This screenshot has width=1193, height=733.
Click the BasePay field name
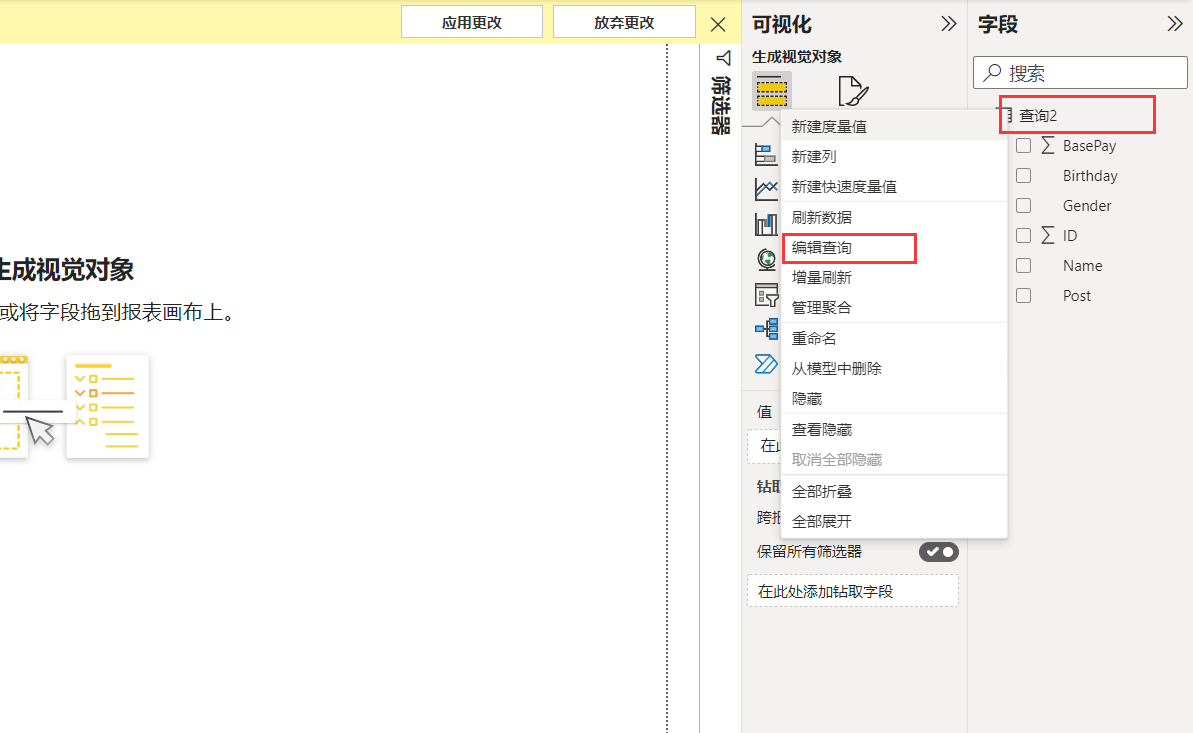pyautogui.click(x=1089, y=145)
